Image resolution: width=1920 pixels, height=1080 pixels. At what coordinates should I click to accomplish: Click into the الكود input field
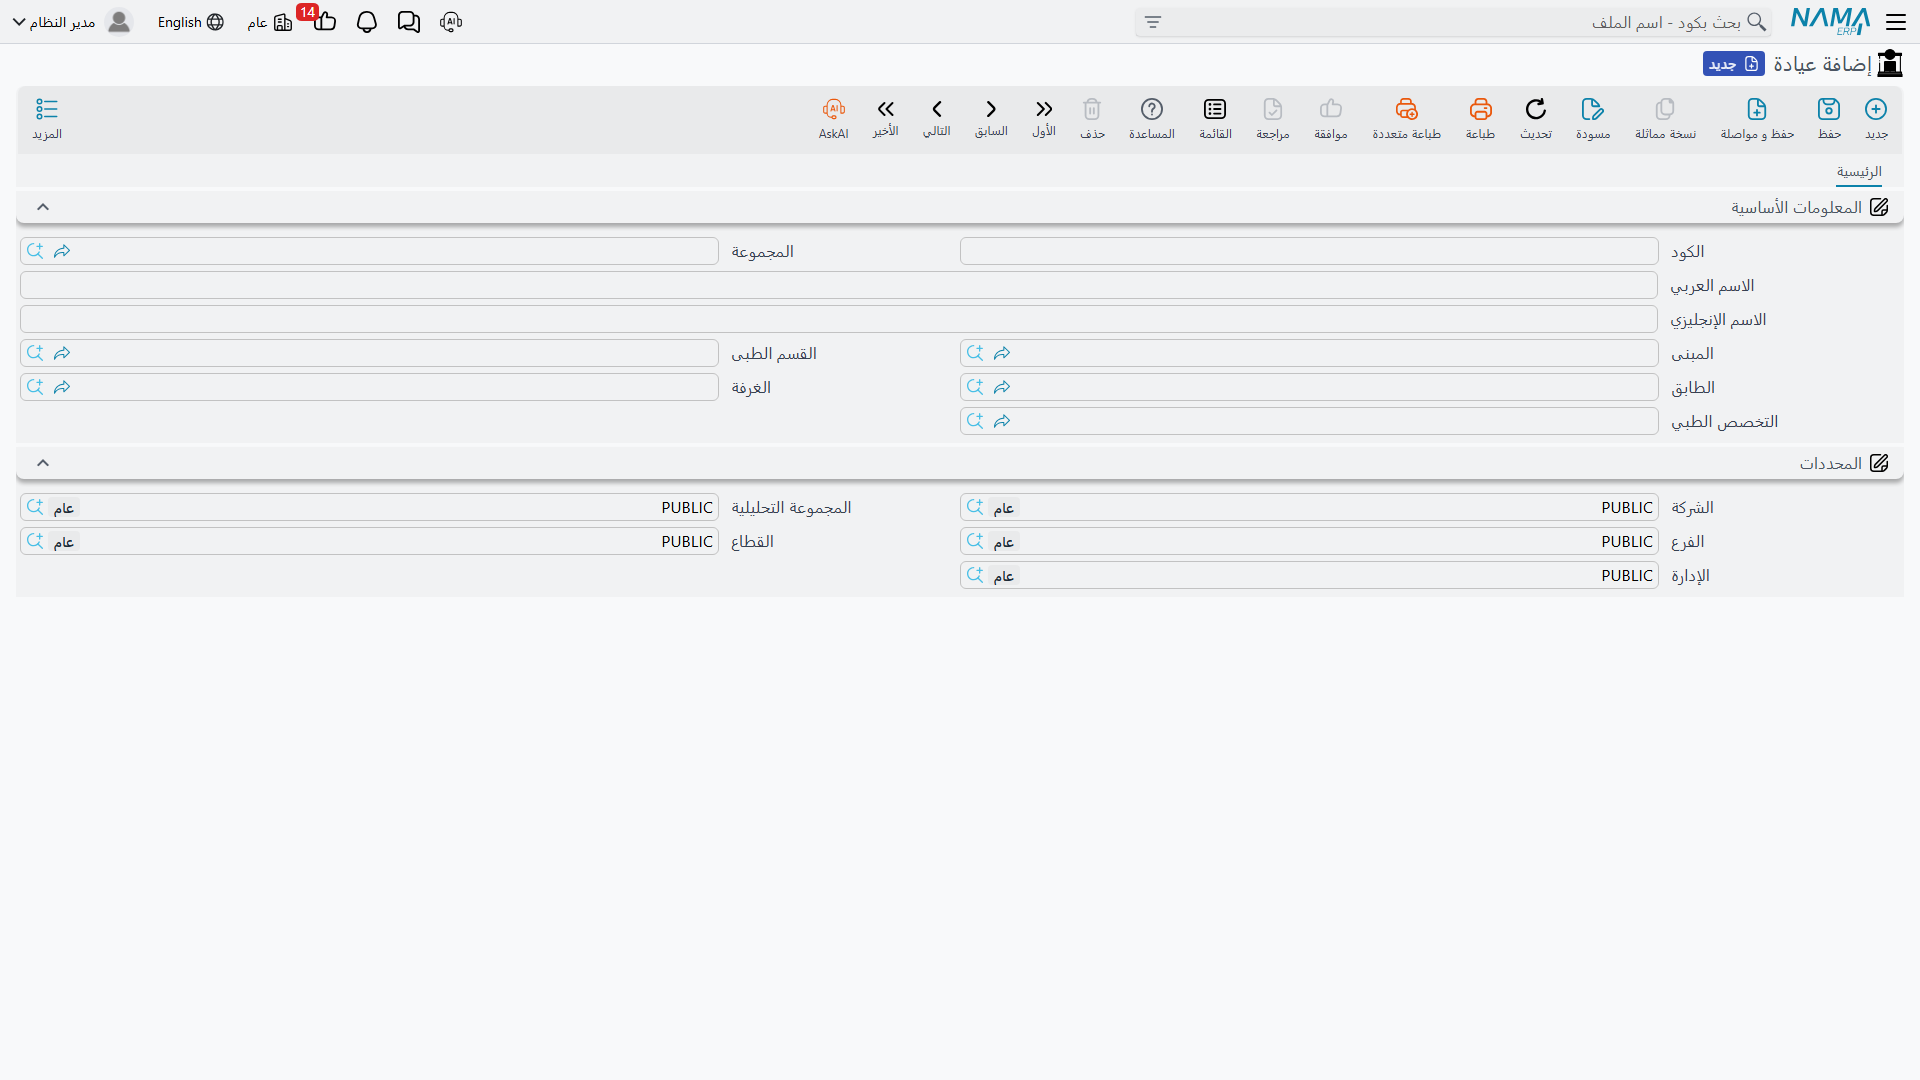(x=1309, y=251)
